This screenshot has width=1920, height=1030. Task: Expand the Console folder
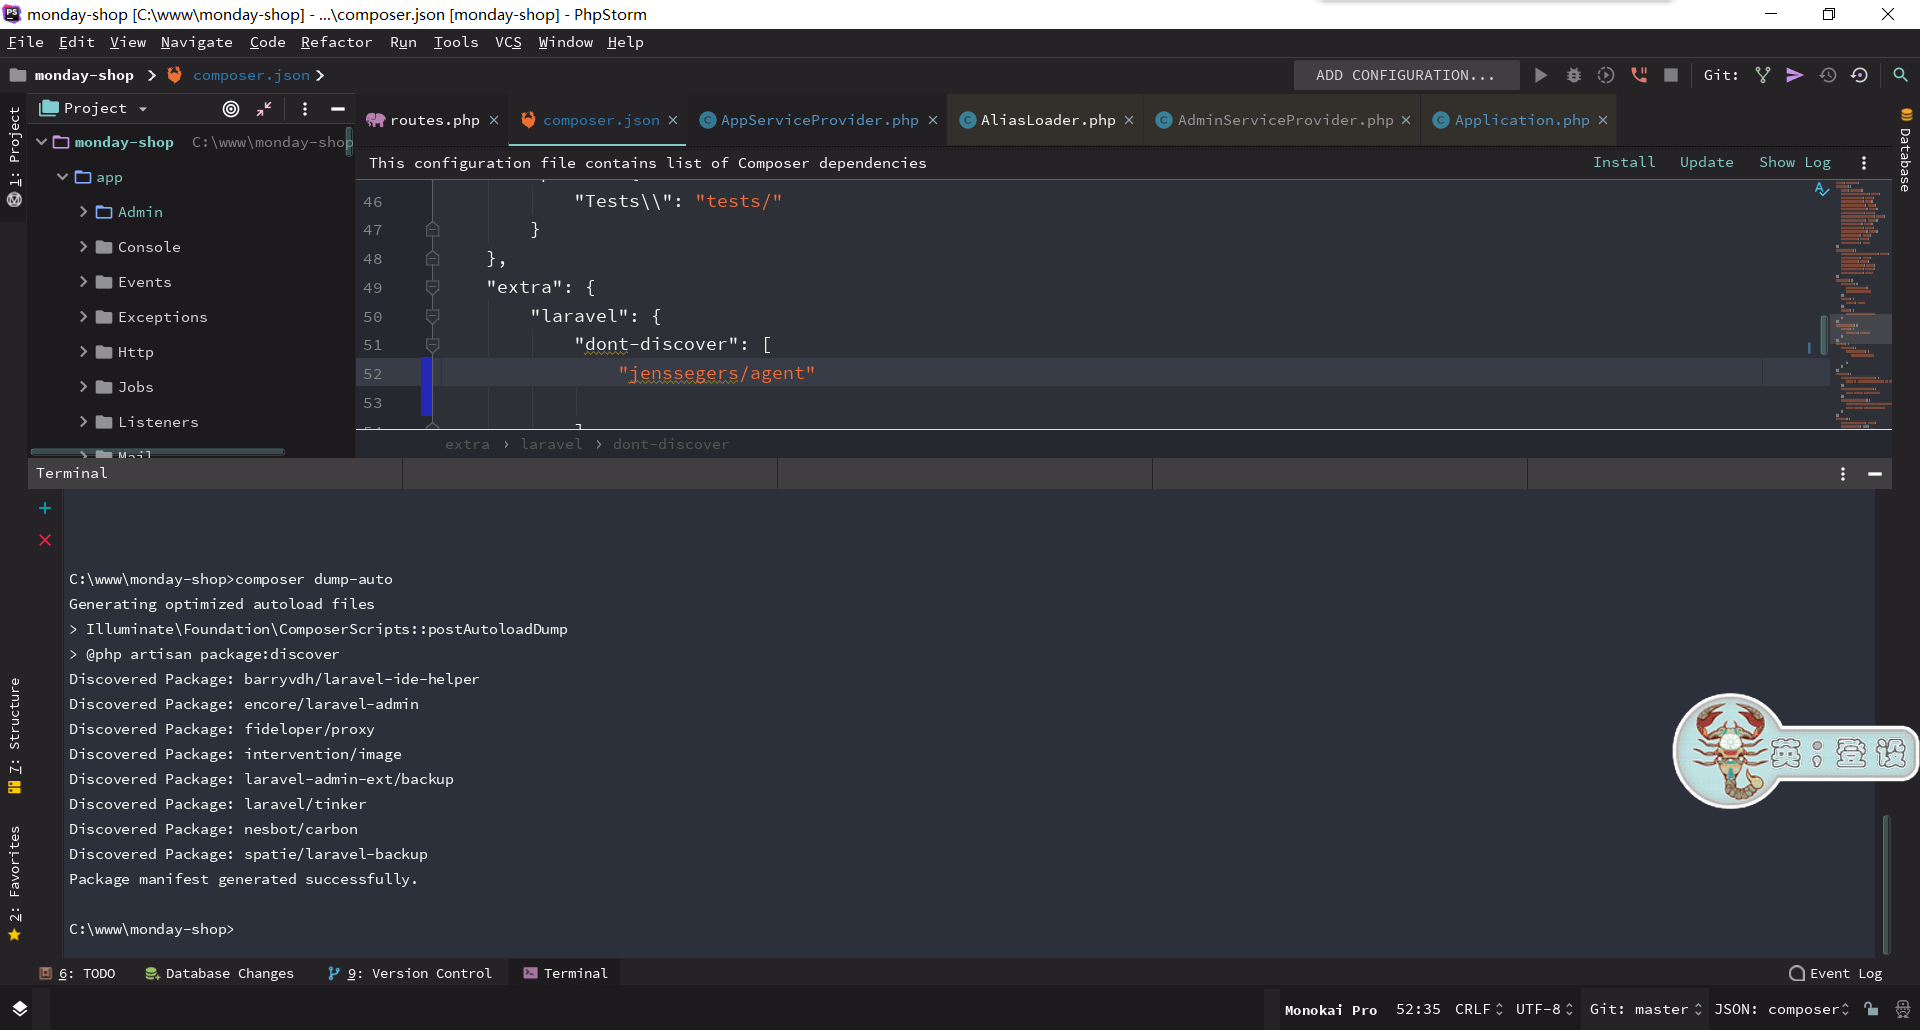tap(84, 247)
